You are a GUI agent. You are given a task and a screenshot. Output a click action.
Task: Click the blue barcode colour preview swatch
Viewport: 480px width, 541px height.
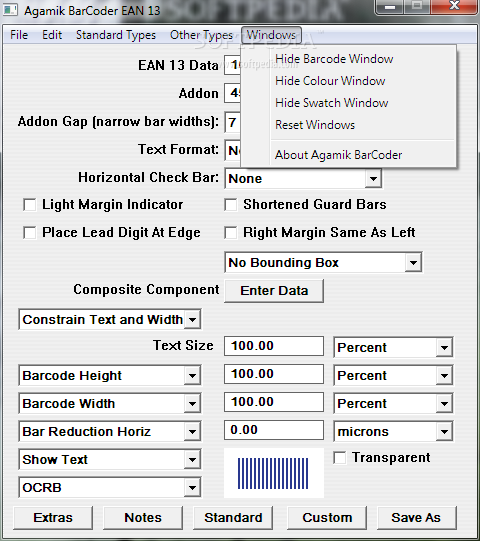274,473
